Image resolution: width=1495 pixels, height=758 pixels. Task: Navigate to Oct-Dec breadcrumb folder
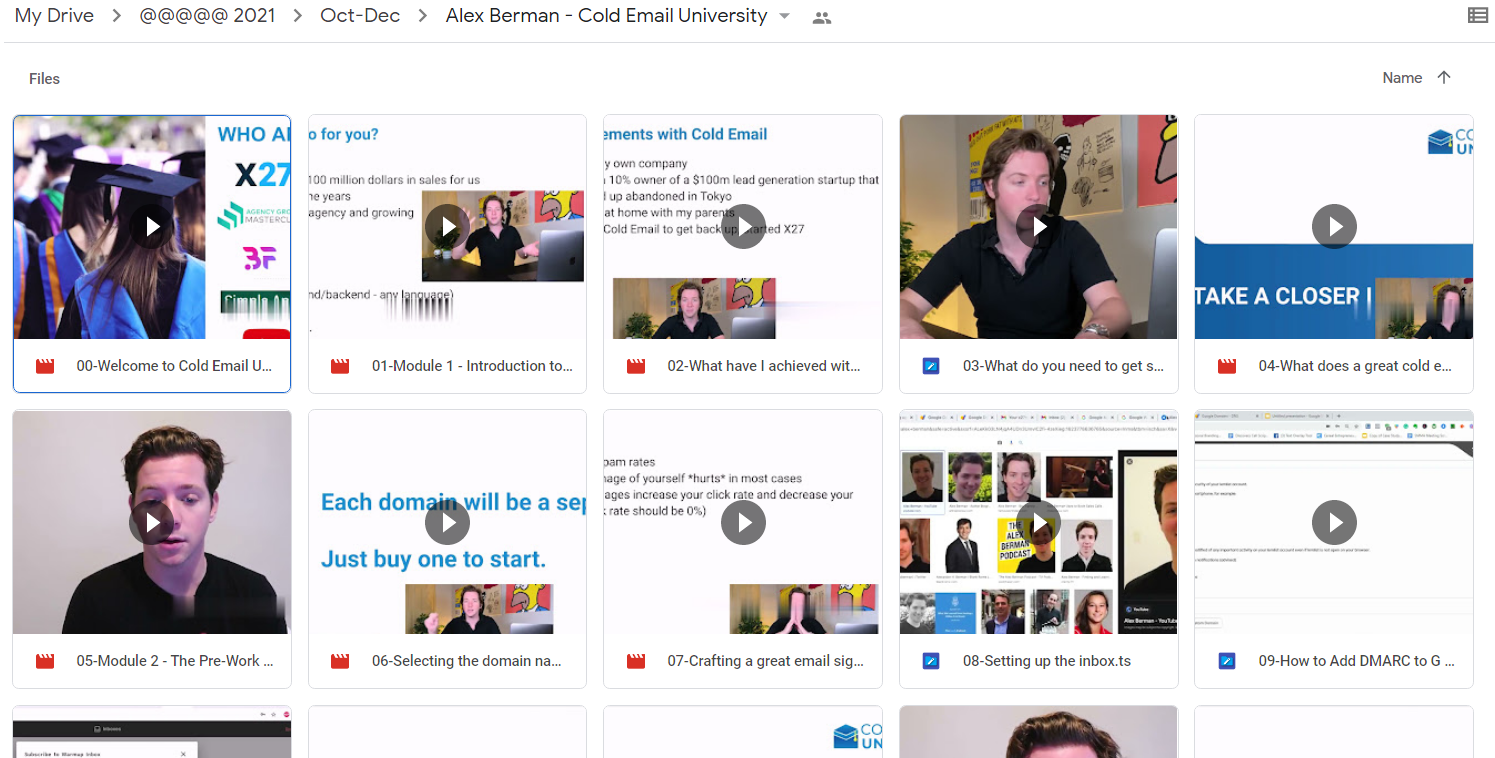pyautogui.click(x=360, y=16)
